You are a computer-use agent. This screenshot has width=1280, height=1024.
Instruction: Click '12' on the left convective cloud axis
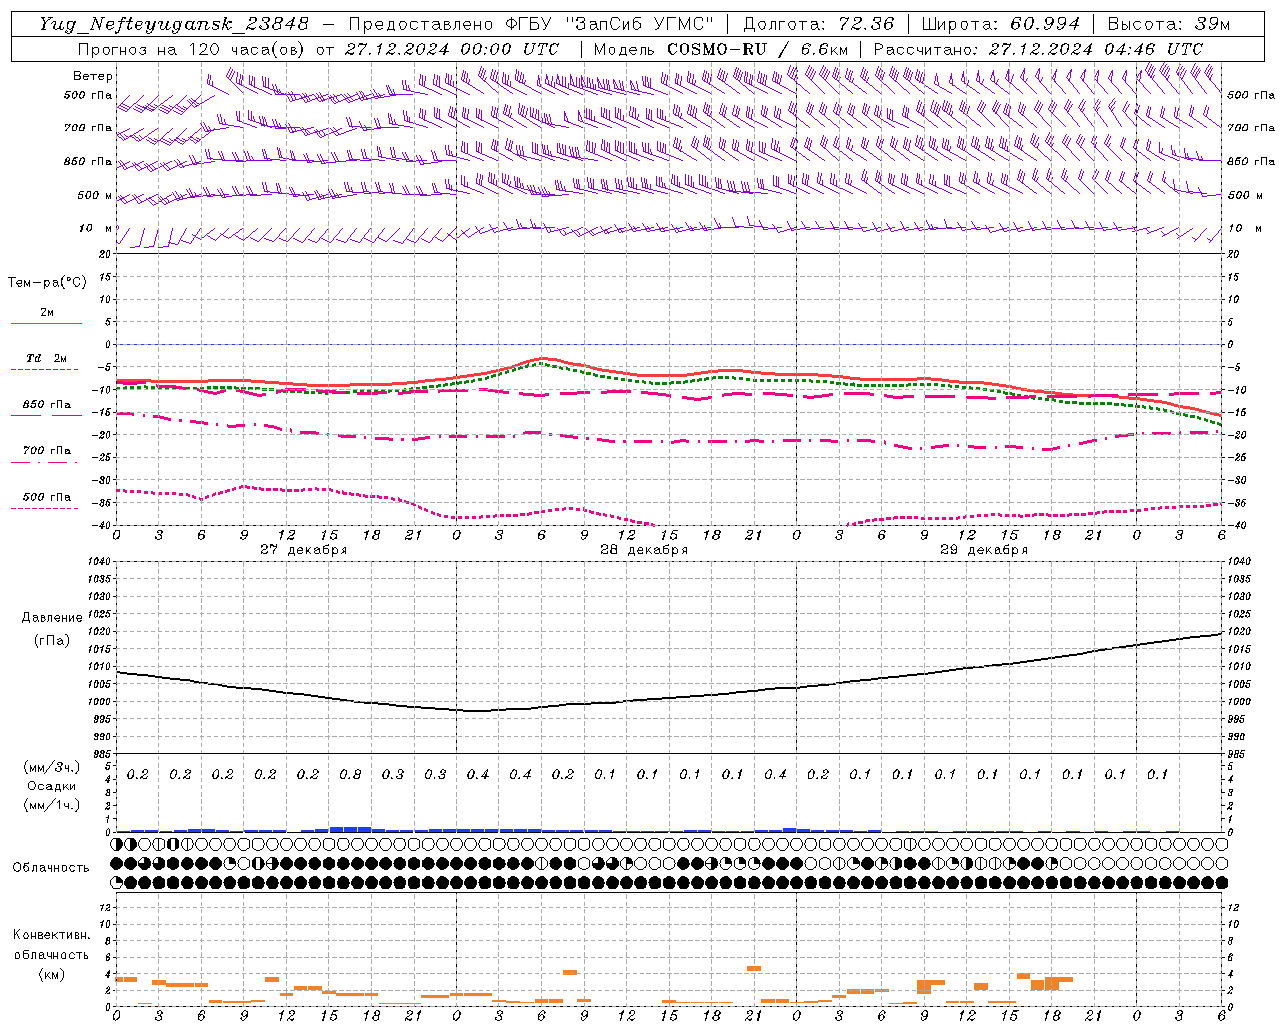(106, 908)
